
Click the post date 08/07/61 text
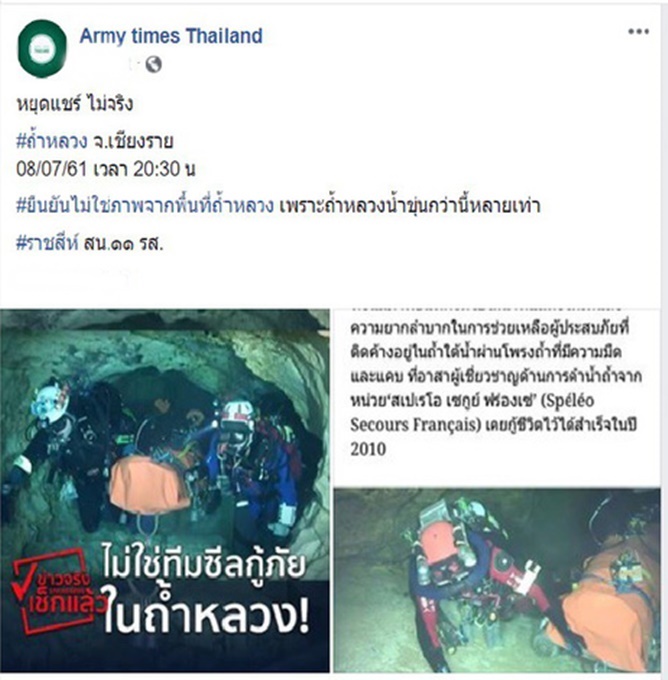tap(51, 169)
